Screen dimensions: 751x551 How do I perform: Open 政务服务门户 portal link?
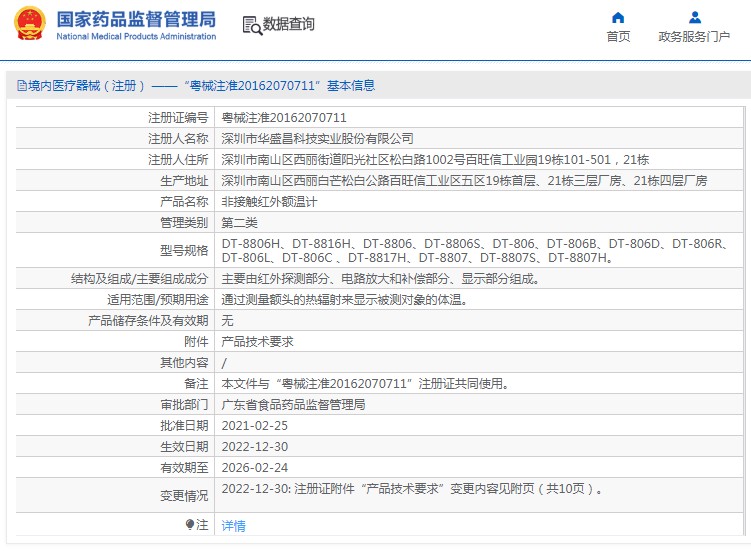click(694, 36)
